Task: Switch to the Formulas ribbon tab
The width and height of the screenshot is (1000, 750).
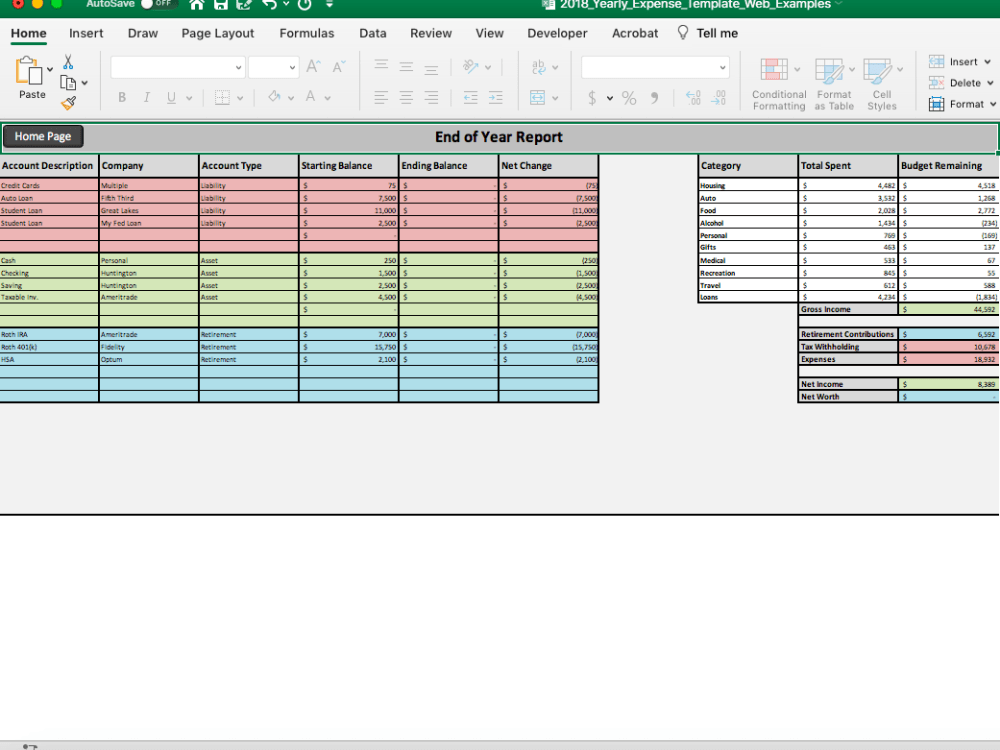Action: coord(306,33)
